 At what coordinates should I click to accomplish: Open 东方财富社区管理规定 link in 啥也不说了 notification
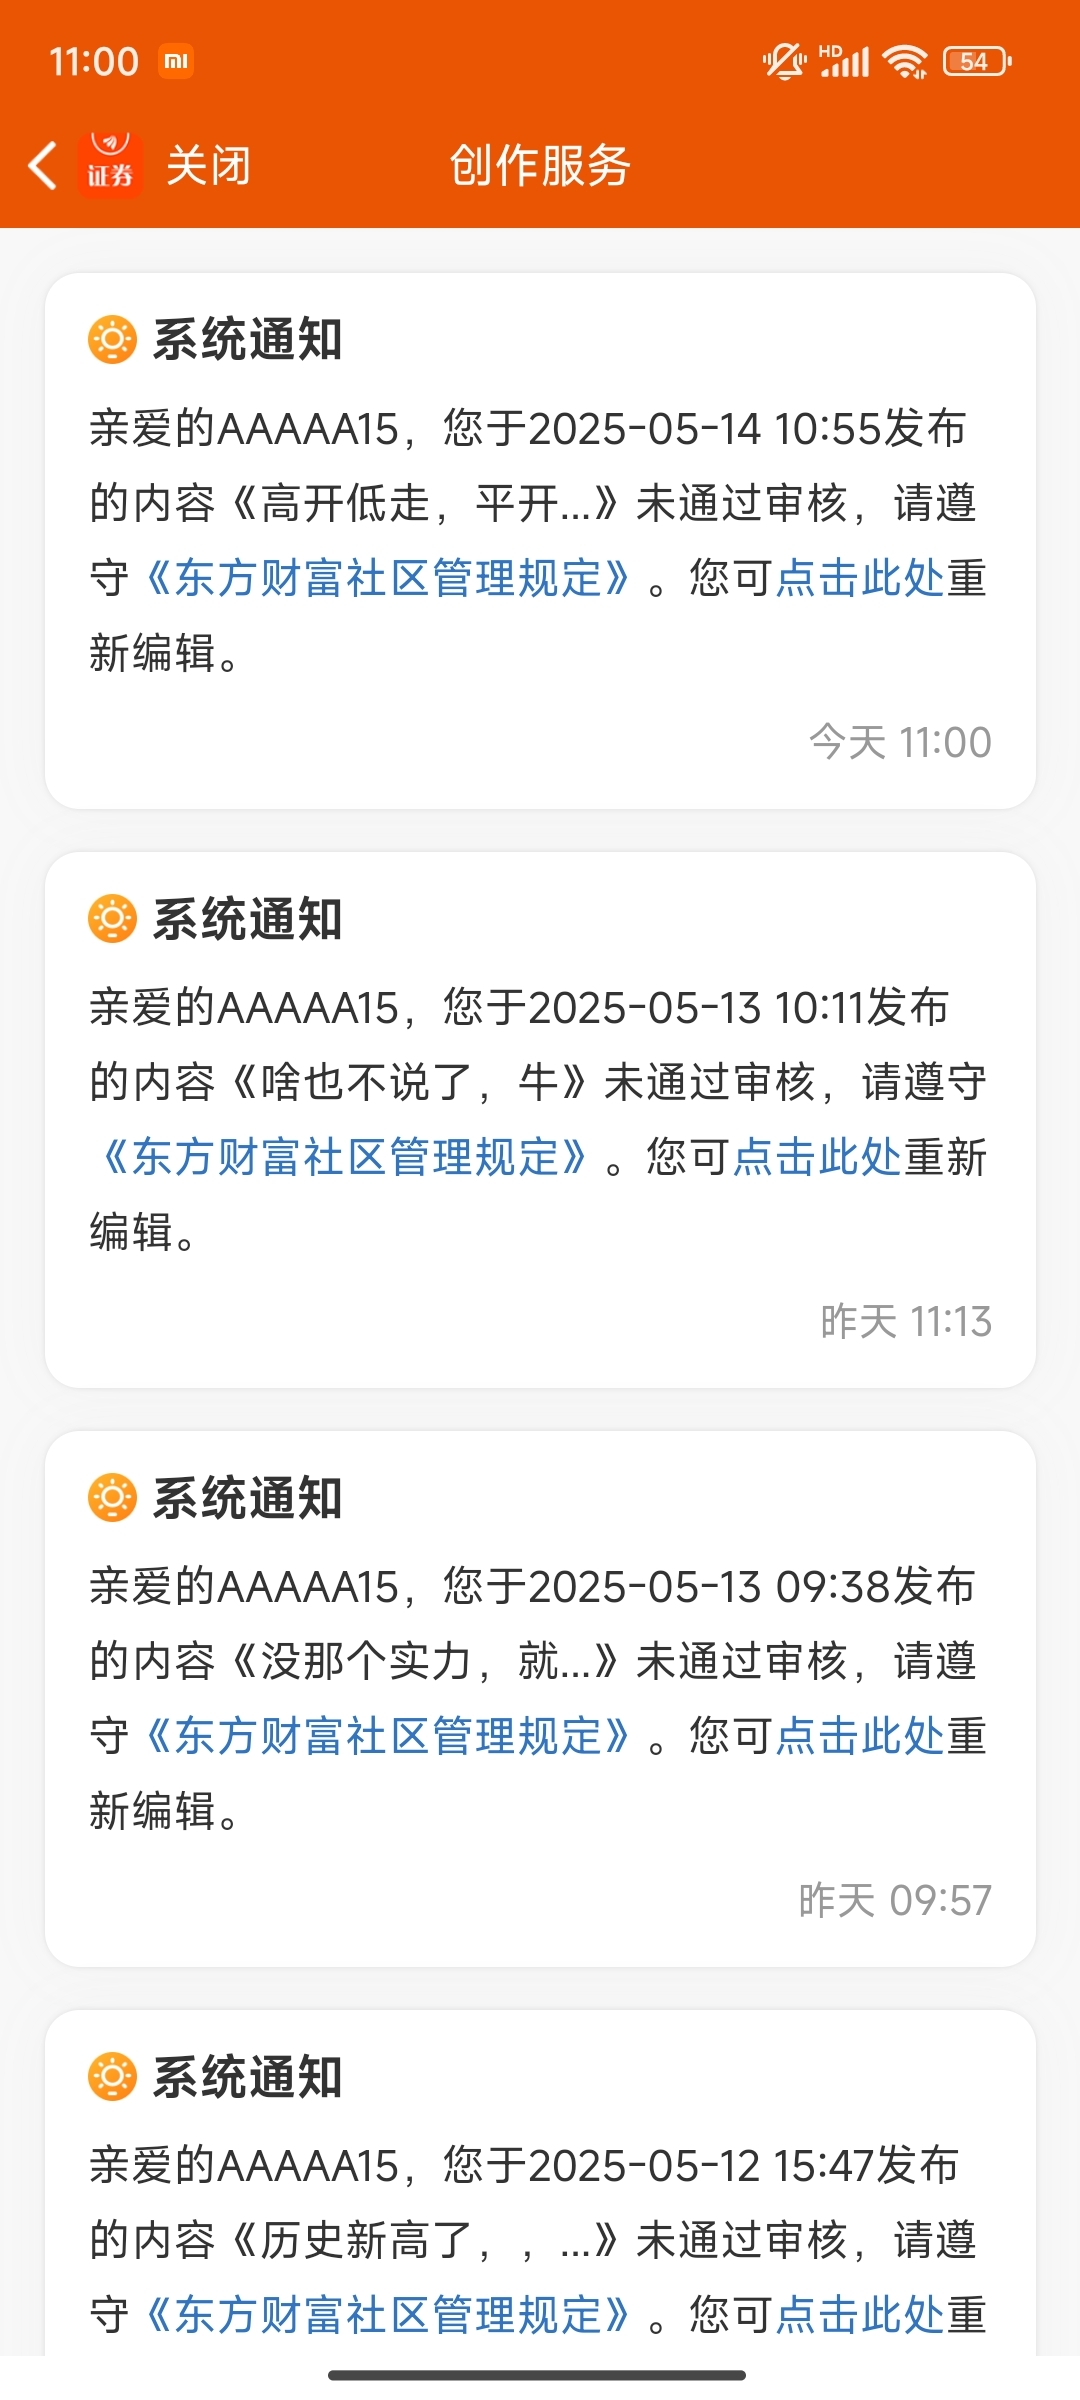[345, 1157]
